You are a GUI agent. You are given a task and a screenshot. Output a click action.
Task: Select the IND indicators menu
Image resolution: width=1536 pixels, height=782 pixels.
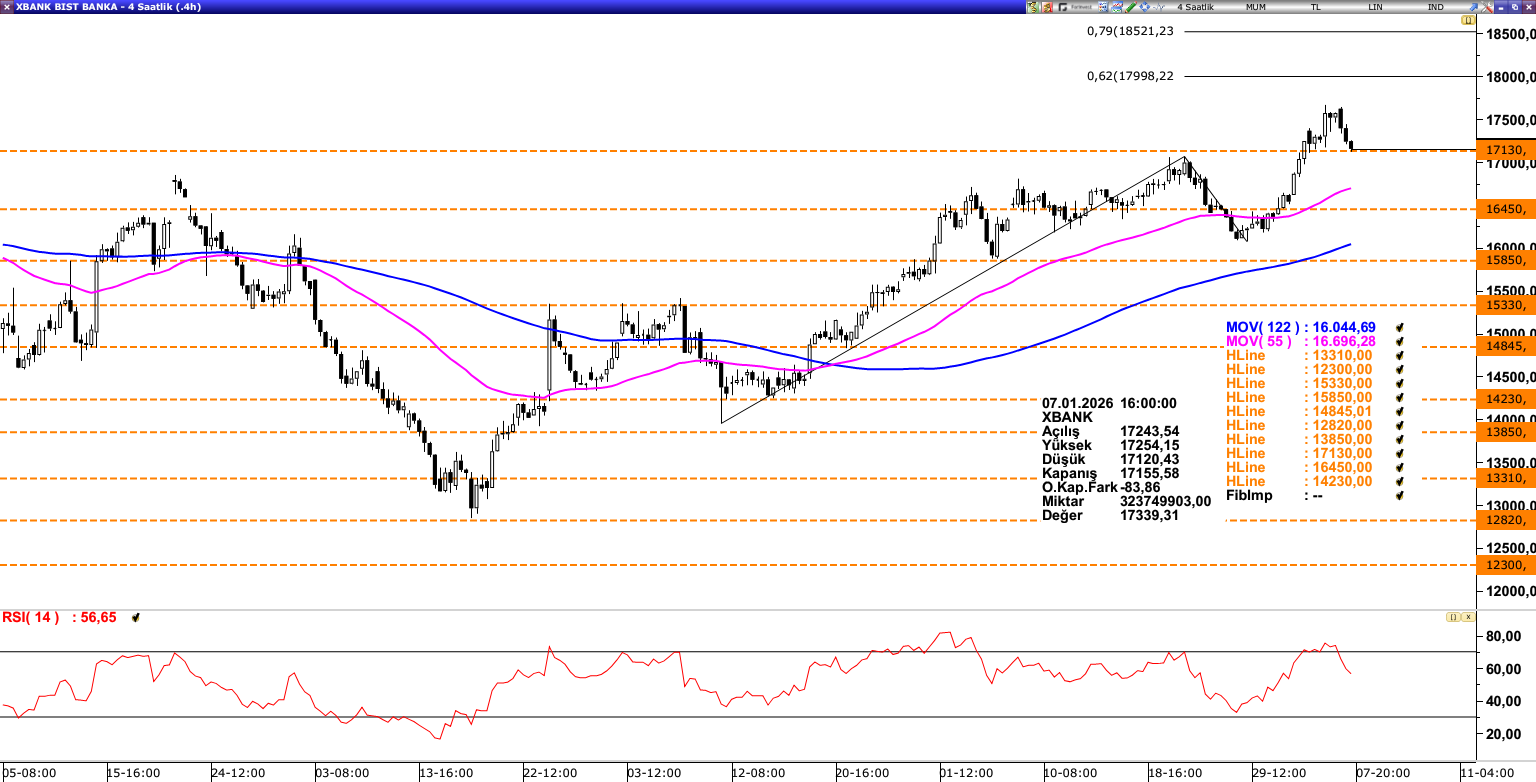[x=1435, y=7]
